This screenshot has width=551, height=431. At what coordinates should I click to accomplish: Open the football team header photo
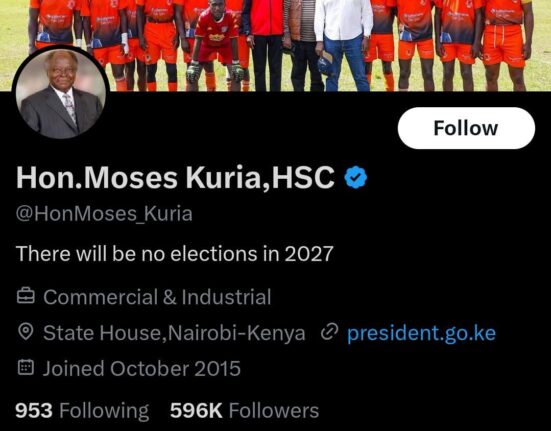[x=276, y=46]
